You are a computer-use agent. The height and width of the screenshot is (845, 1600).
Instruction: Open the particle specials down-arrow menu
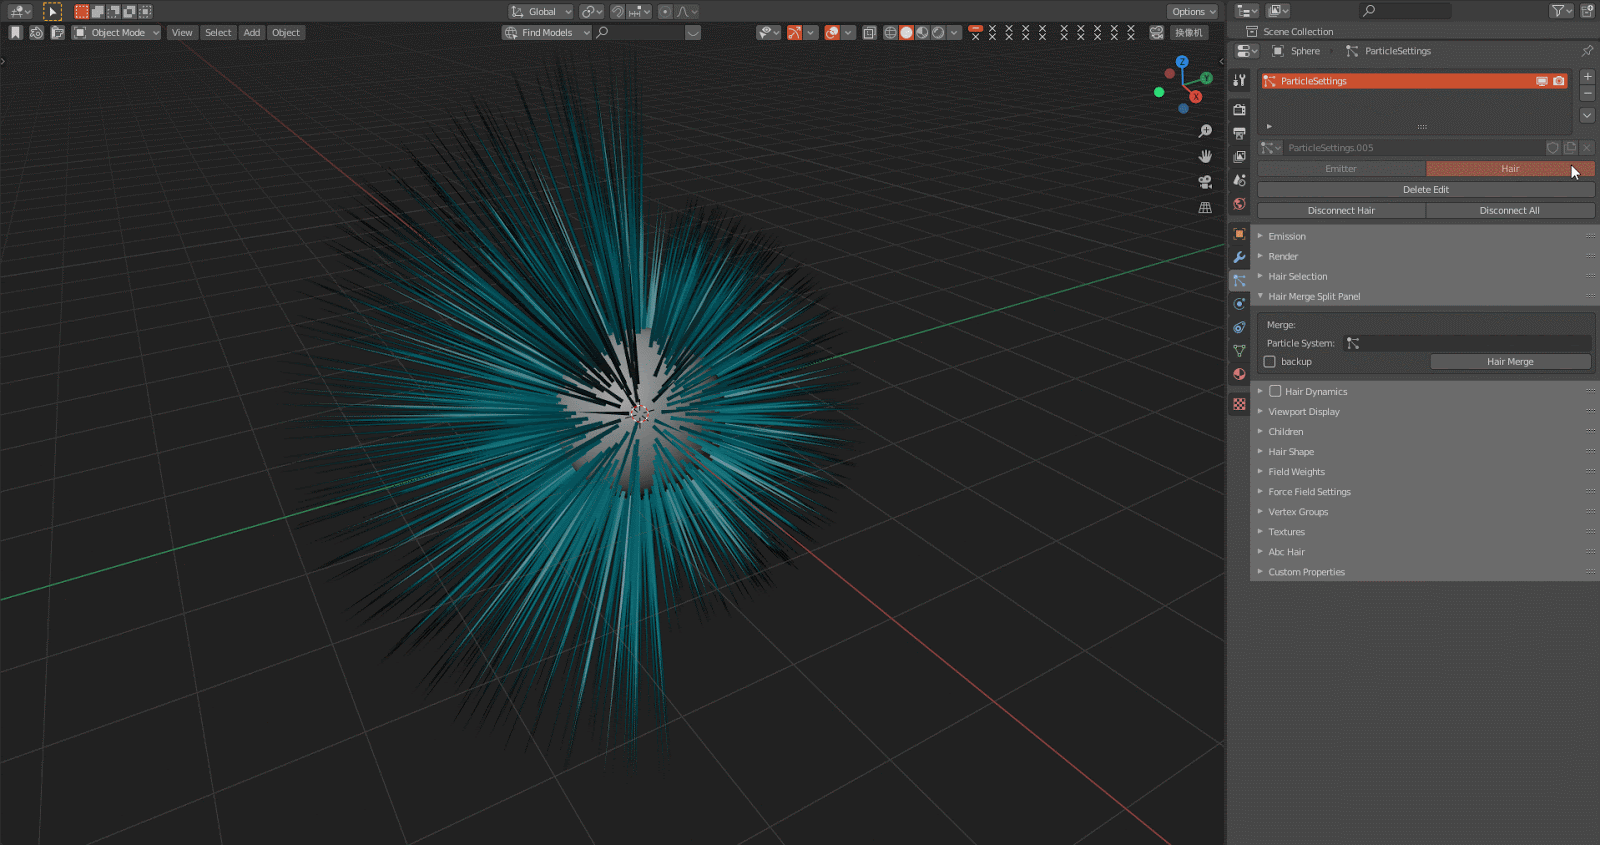(1587, 116)
